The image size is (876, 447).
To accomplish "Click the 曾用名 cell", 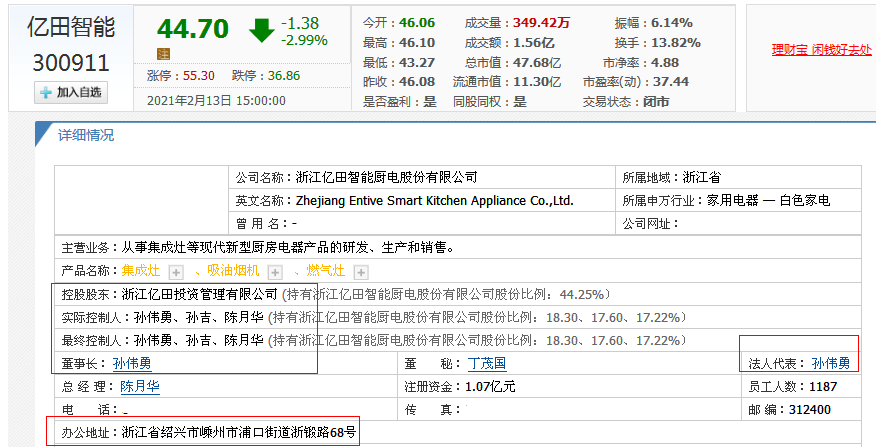I will (422, 224).
